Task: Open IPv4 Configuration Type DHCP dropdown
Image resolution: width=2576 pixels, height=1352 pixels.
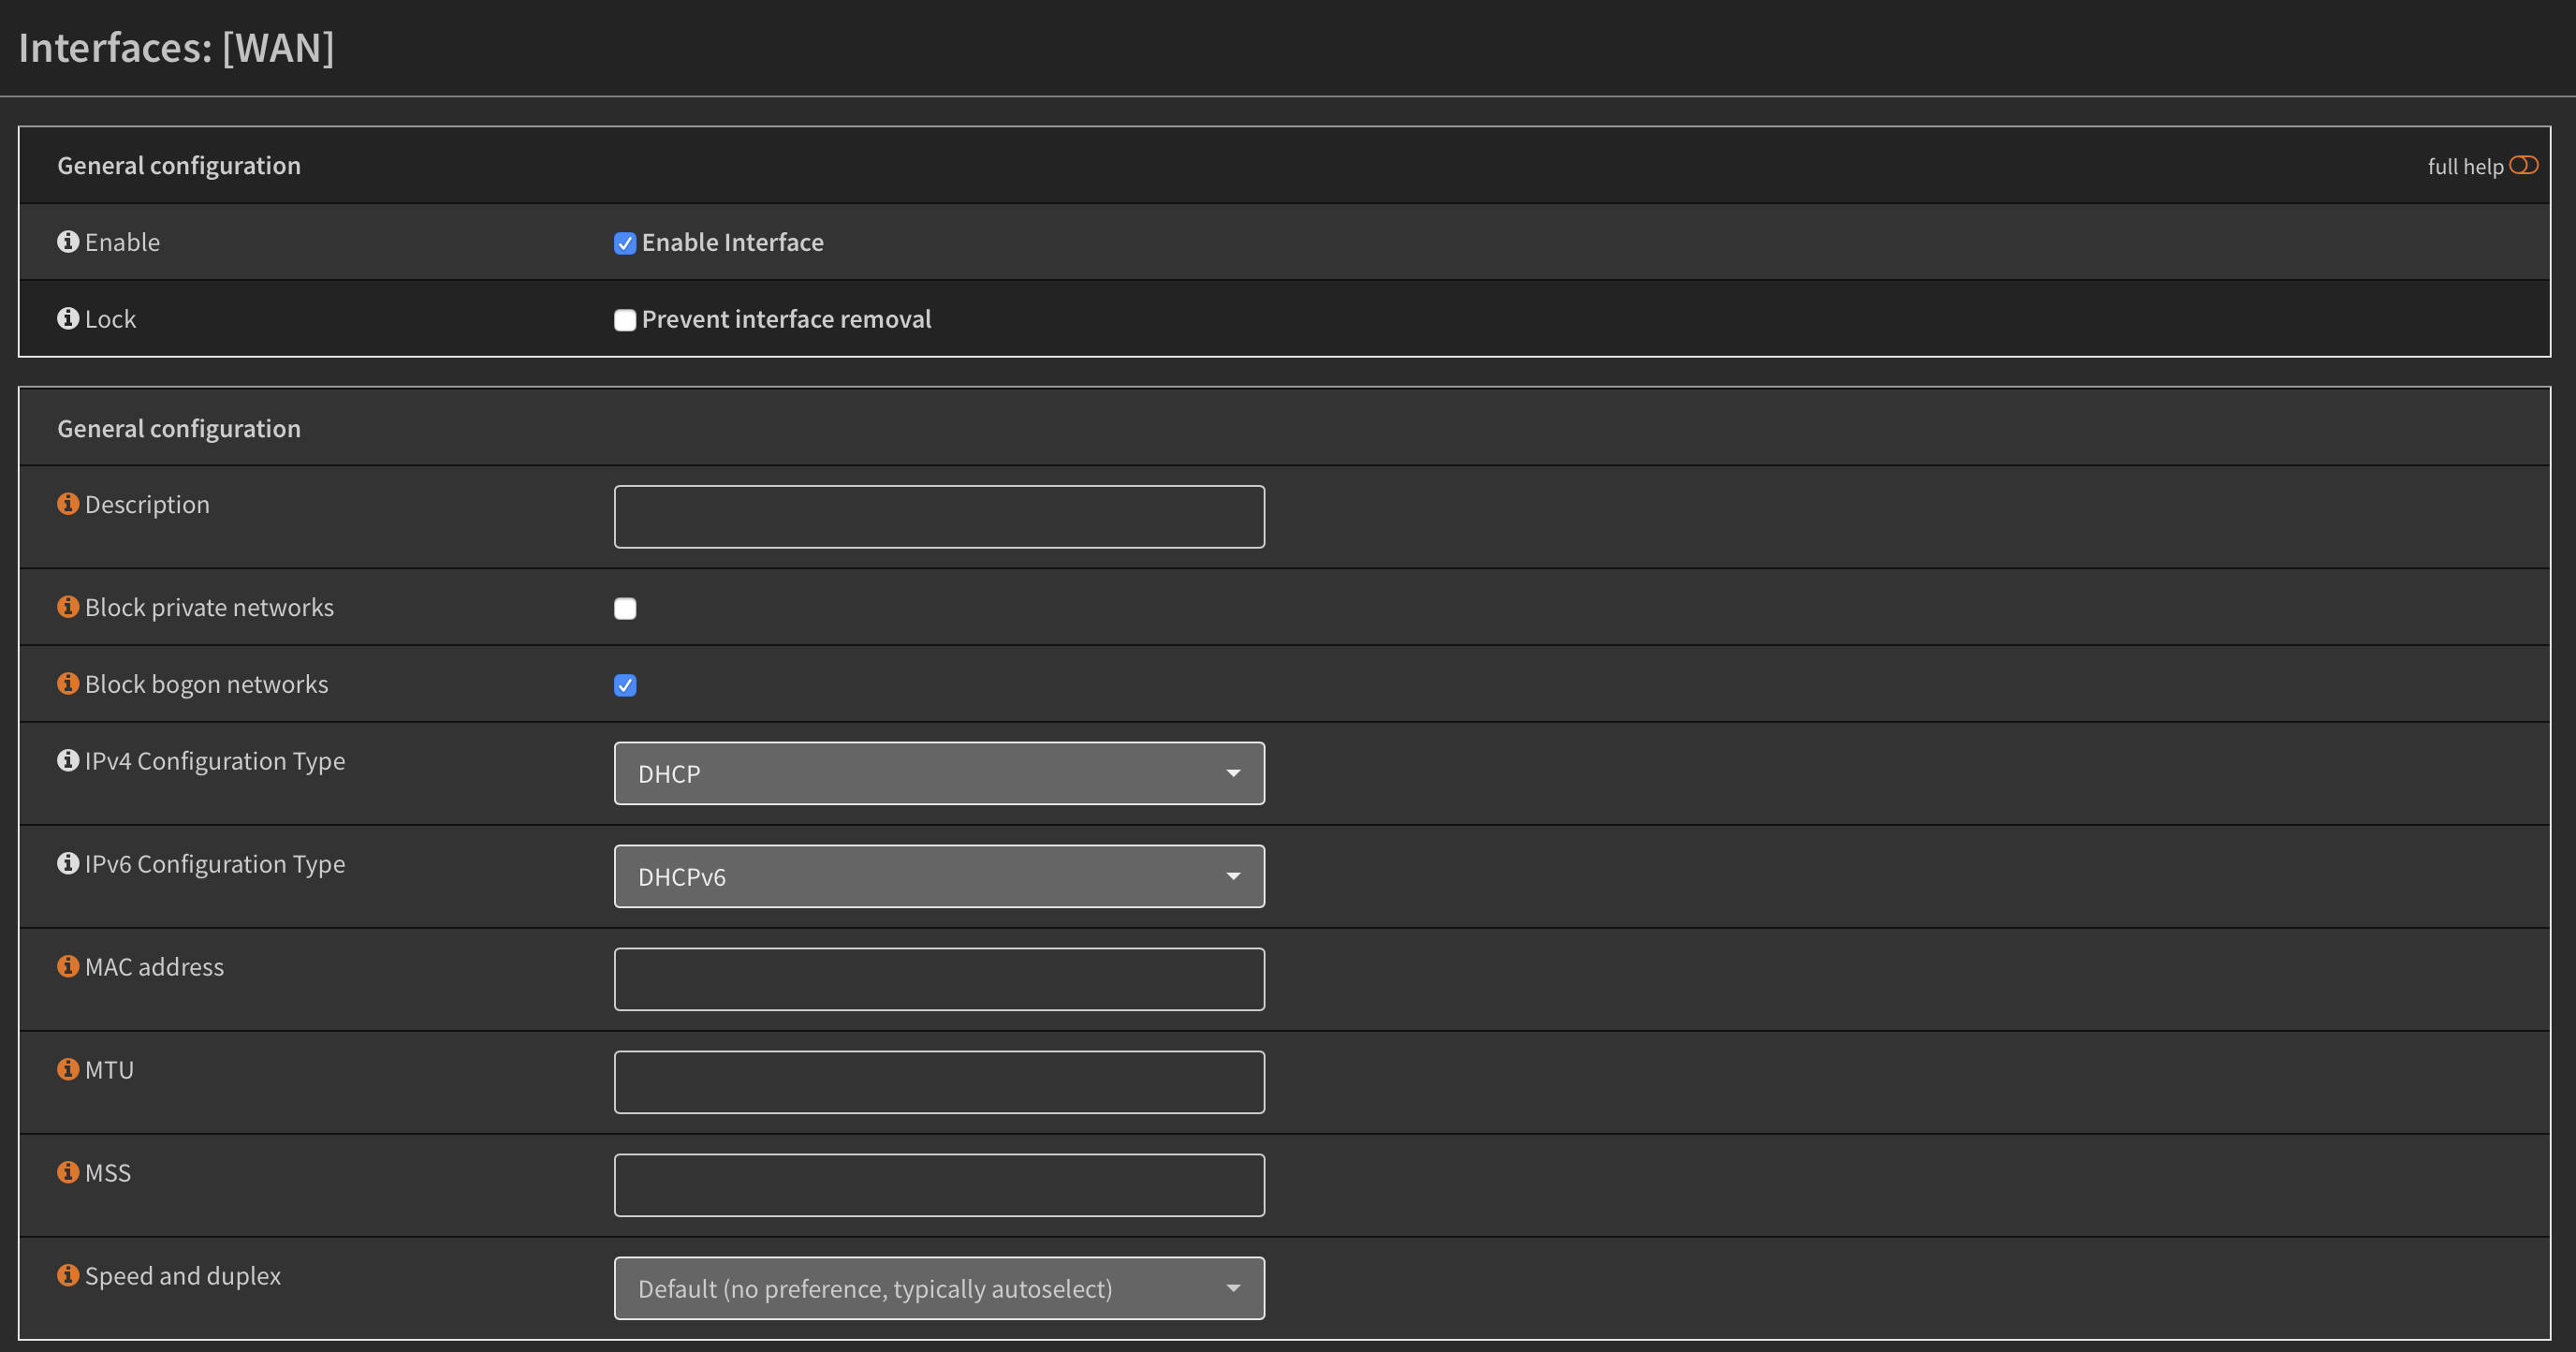Action: (938, 773)
